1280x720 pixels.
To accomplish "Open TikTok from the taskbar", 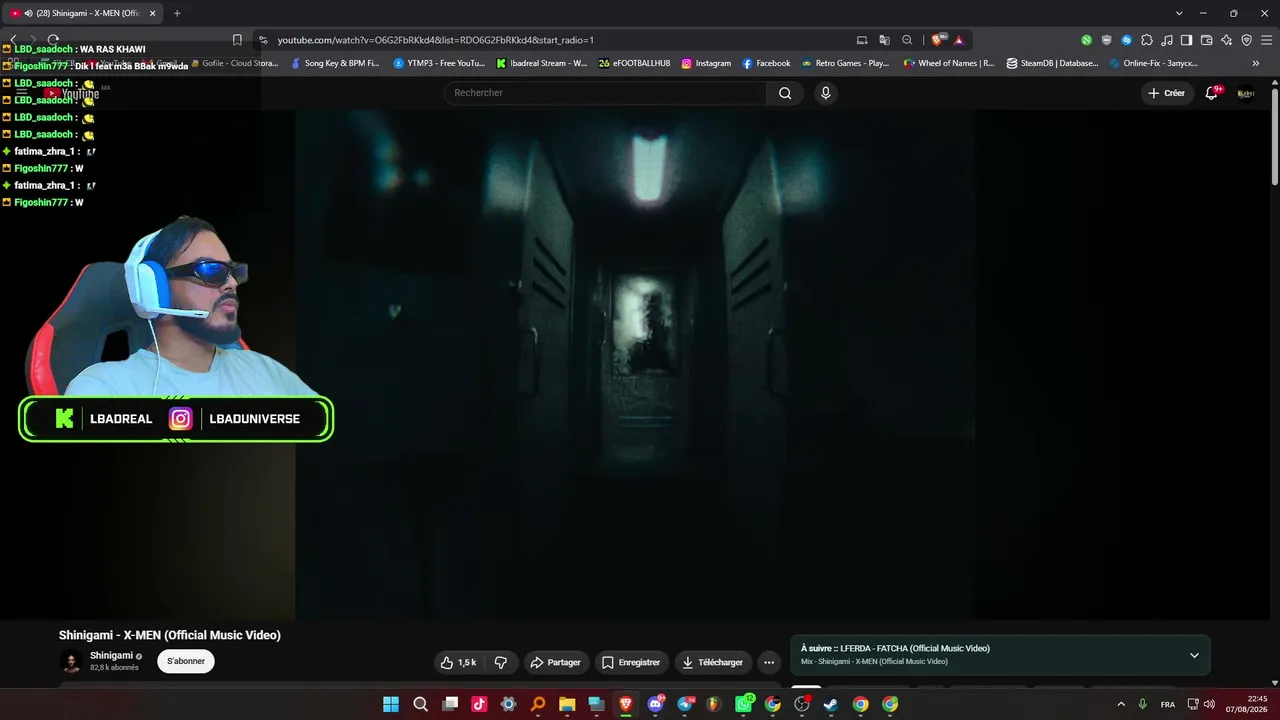I will (x=479, y=704).
